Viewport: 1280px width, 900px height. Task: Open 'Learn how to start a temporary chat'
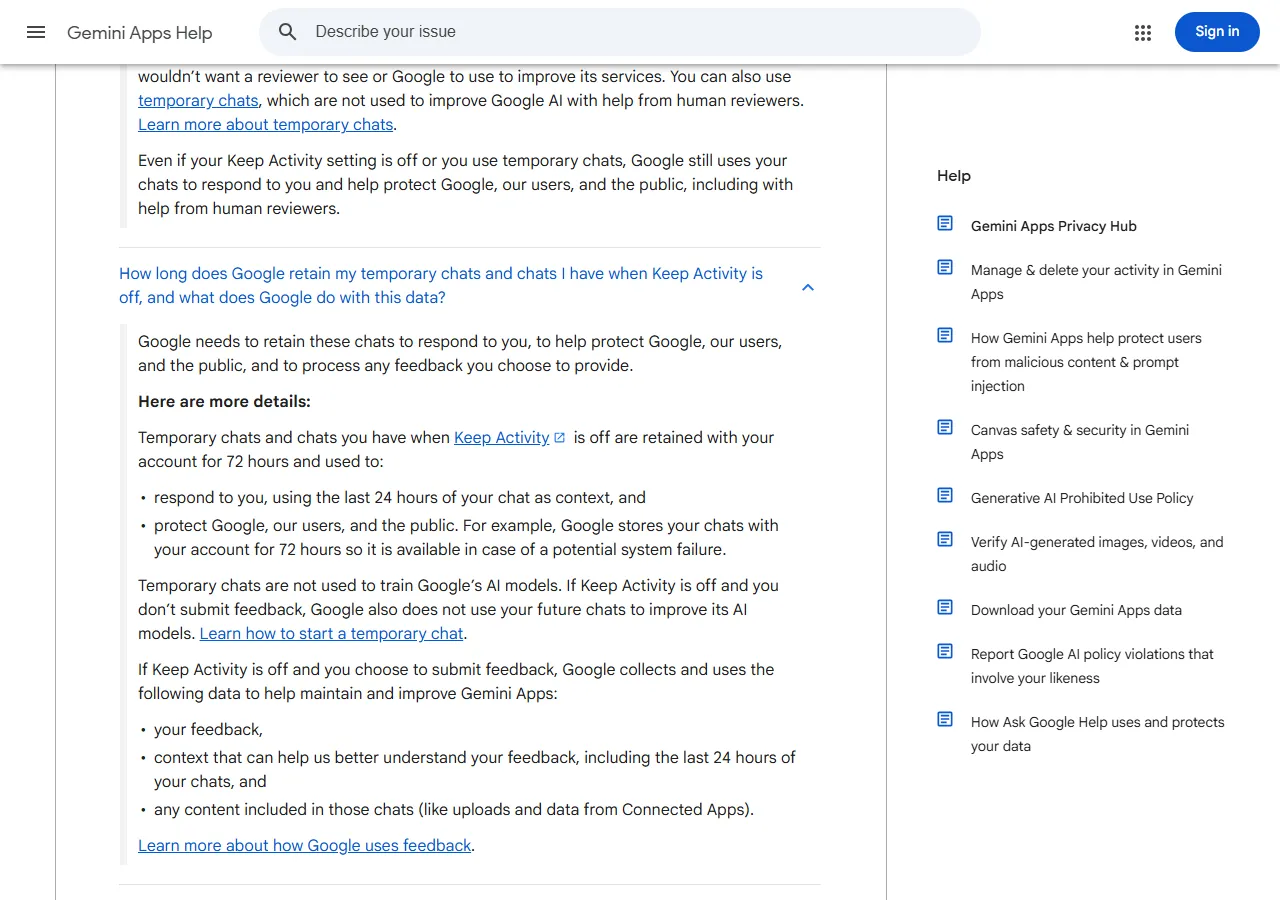click(x=332, y=634)
